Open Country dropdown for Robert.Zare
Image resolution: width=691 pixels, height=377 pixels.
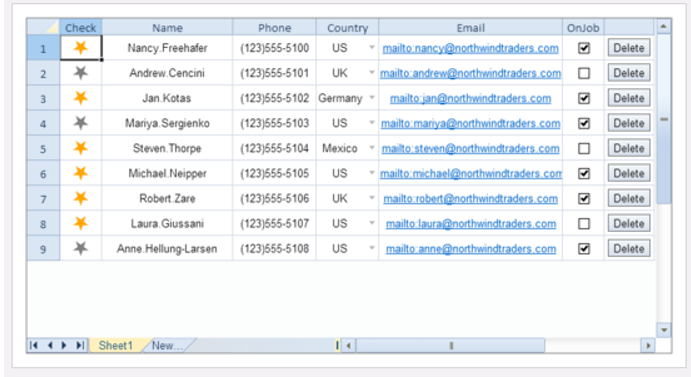click(x=372, y=198)
